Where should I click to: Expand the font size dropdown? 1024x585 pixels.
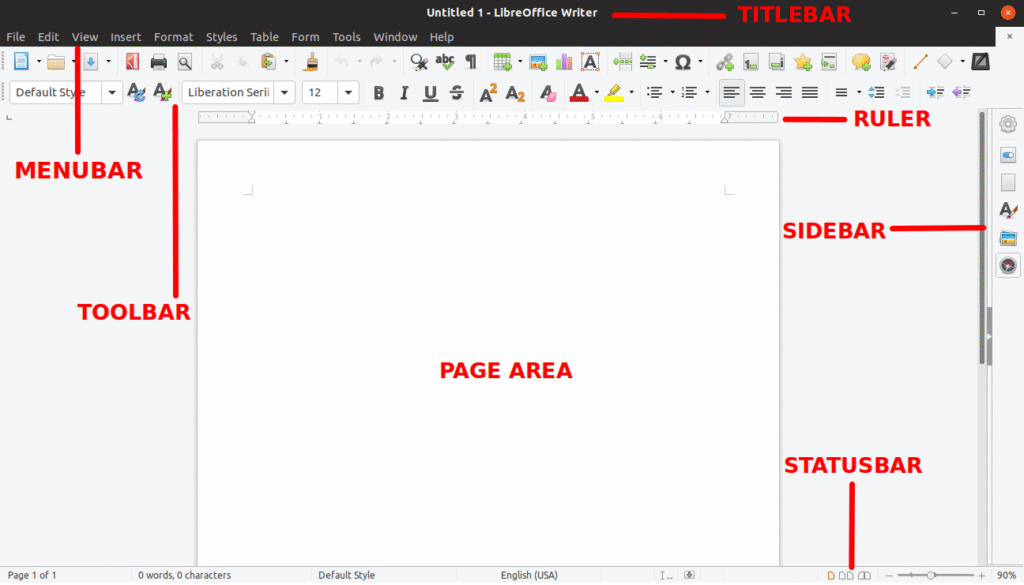(x=348, y=93)
